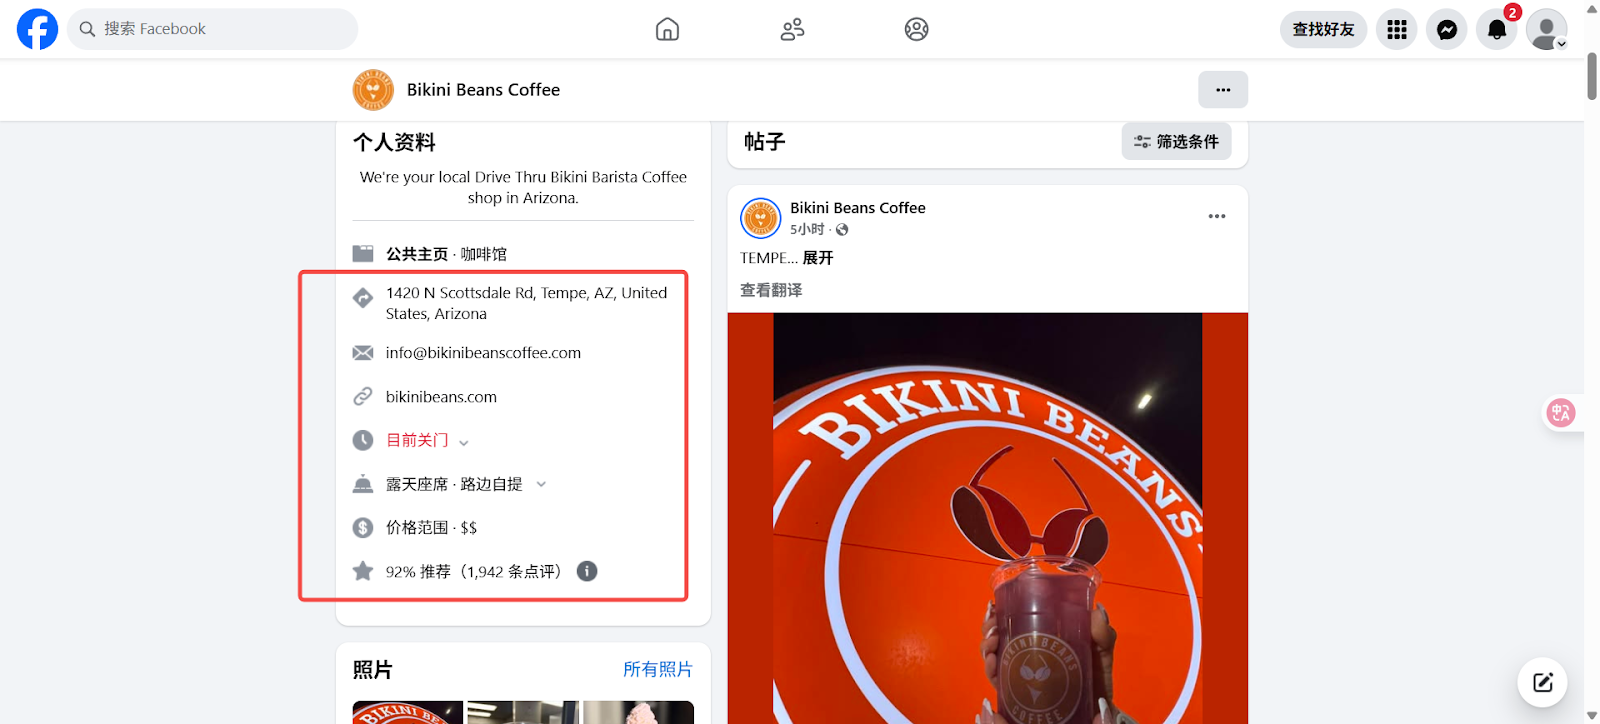Viewport: 1600px width, 724px height.
Task: Click the 筛选条件 filter button
Action: tap(1176, 142)
